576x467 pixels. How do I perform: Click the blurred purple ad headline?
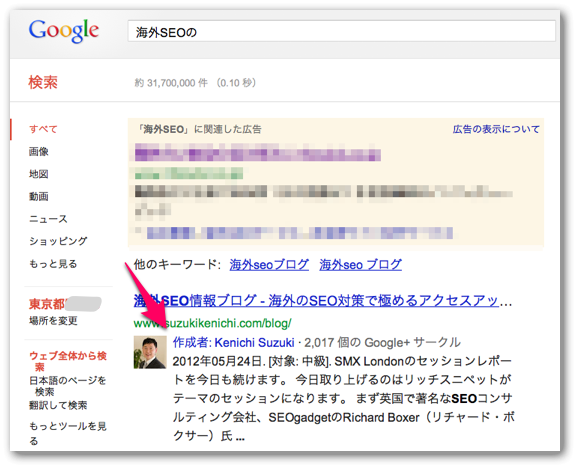click(258, 152)
